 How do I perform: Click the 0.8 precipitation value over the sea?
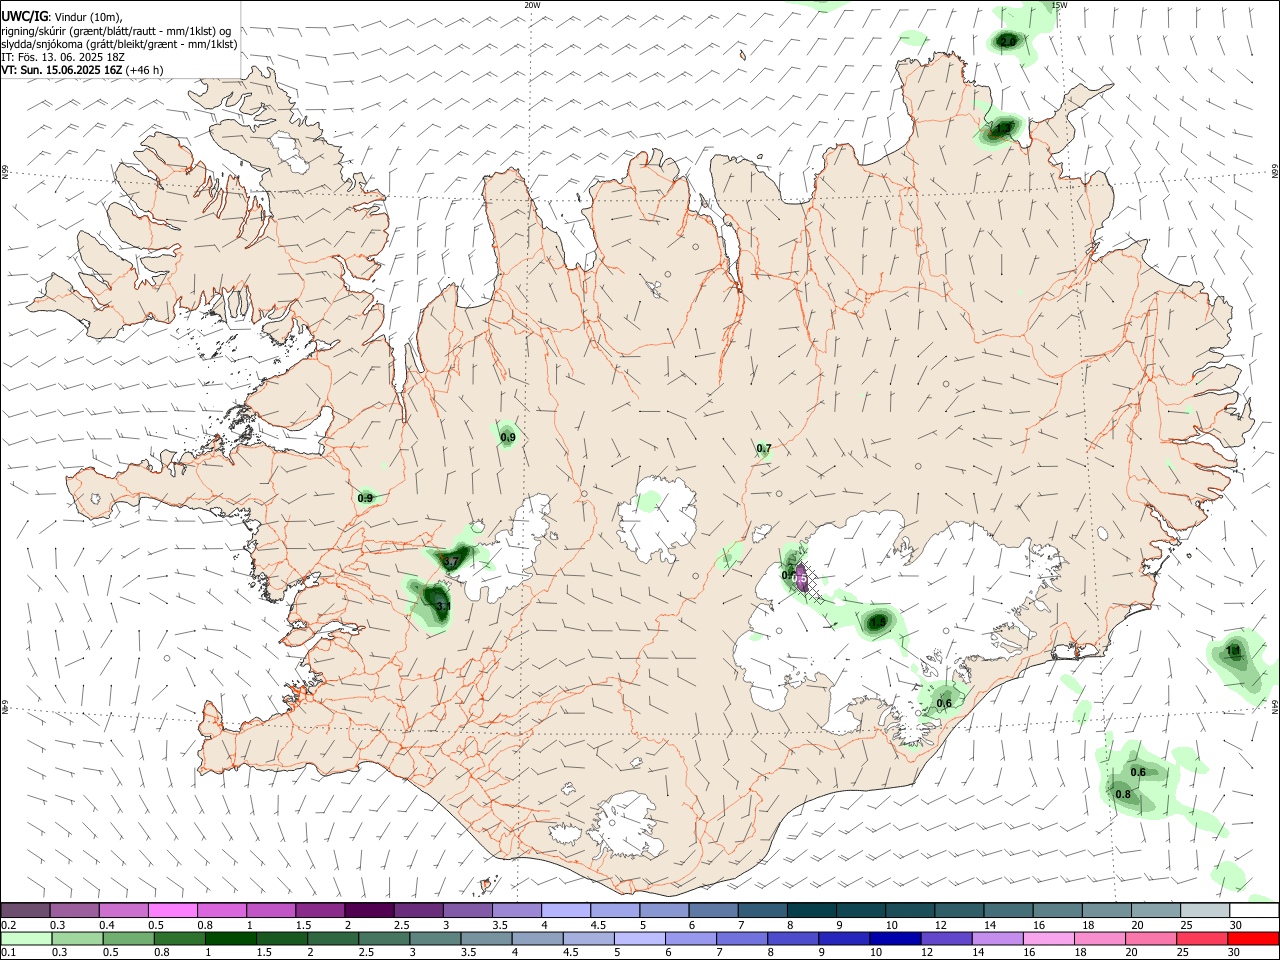point(1123,795)
